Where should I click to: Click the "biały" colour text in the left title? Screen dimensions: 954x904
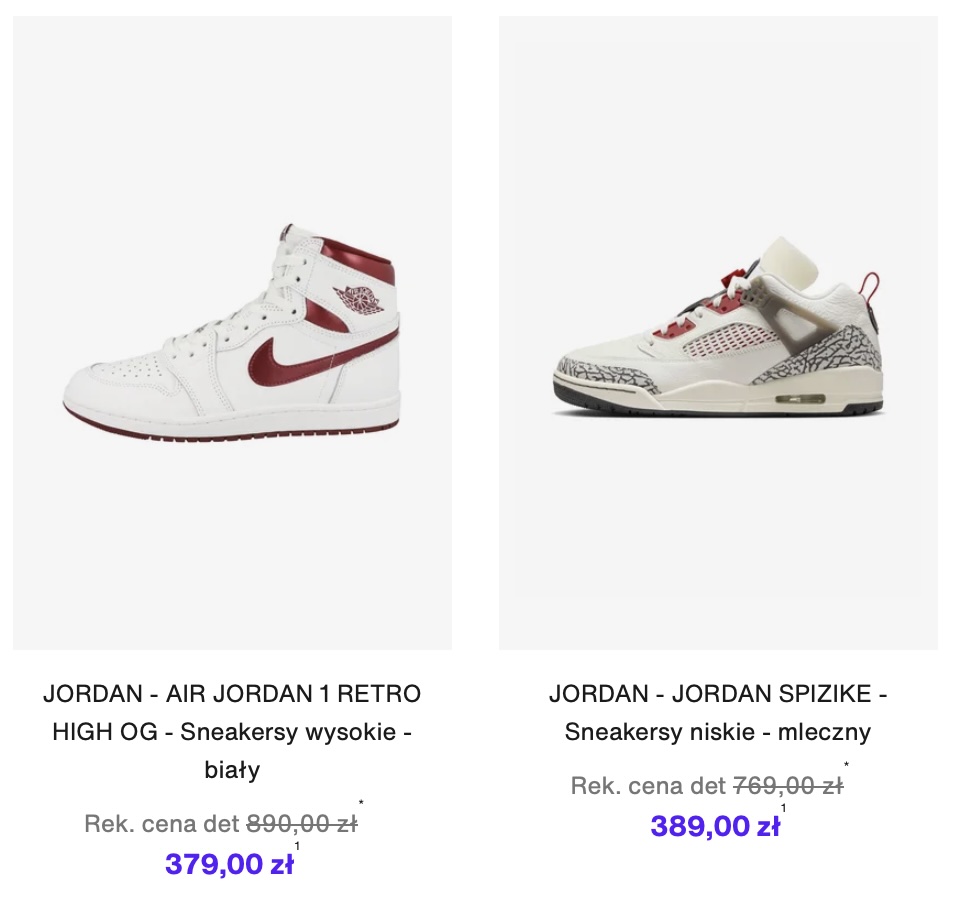(232, 770)
